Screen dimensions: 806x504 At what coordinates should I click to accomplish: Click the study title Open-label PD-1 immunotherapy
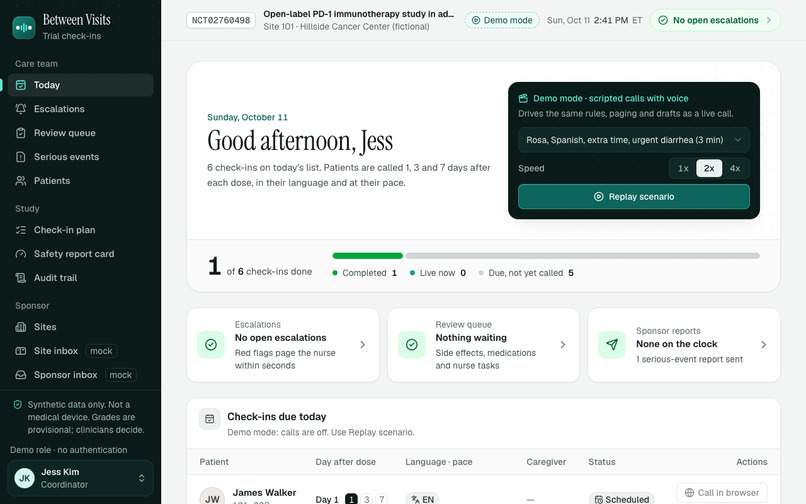tap(359, 14)
